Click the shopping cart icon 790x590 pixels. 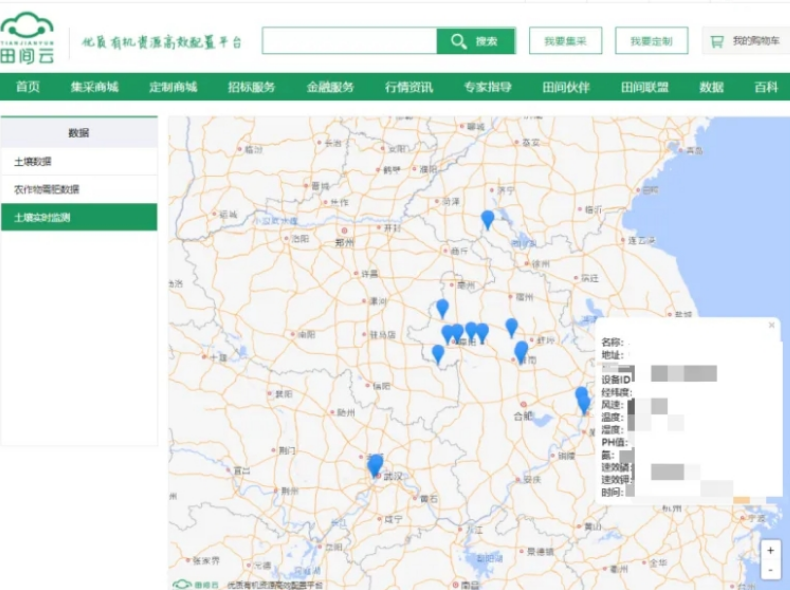716,41
